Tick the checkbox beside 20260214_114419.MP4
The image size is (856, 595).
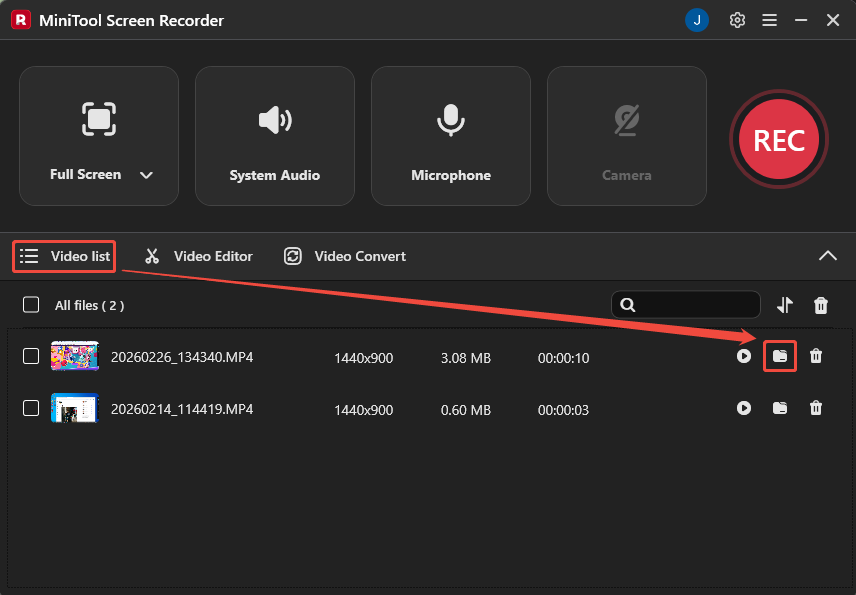30,408
